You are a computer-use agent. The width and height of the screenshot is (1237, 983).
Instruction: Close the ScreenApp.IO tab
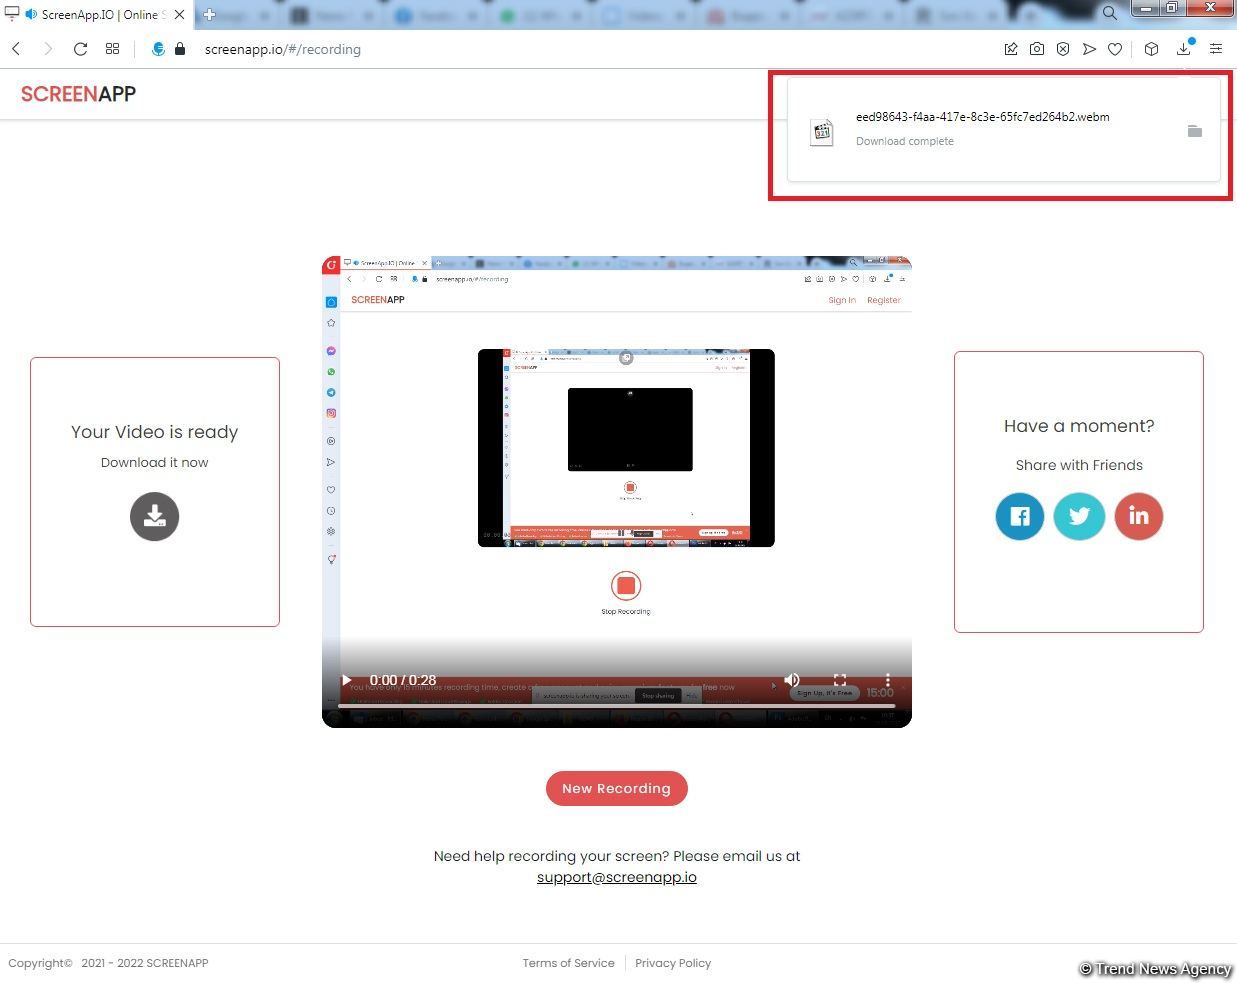coord(180,15)
